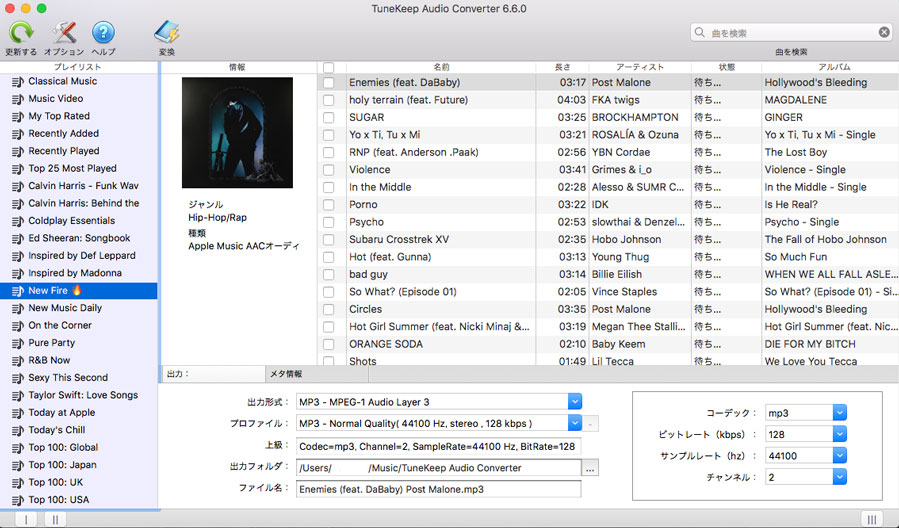Image resolution: width=899 pixels, height=528 pixels.
Task: Select the Inspired by Madonna playlist
Action: 79,273
